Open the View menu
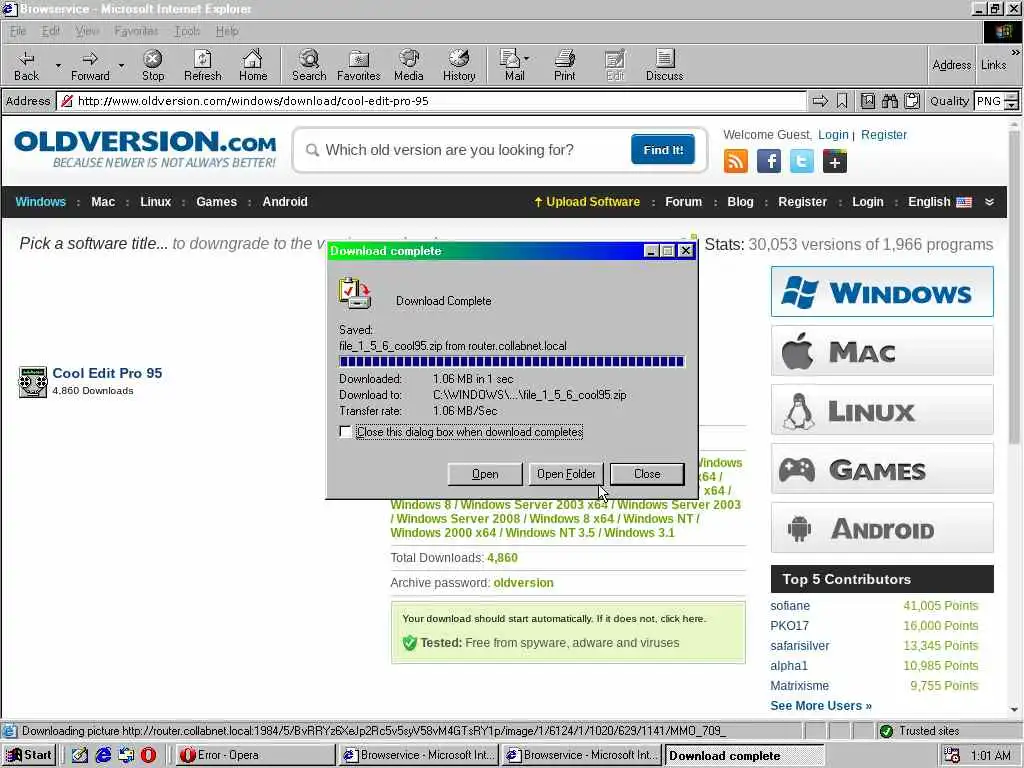The height and width of the screenshot is (768, 1024). (86, 31)
